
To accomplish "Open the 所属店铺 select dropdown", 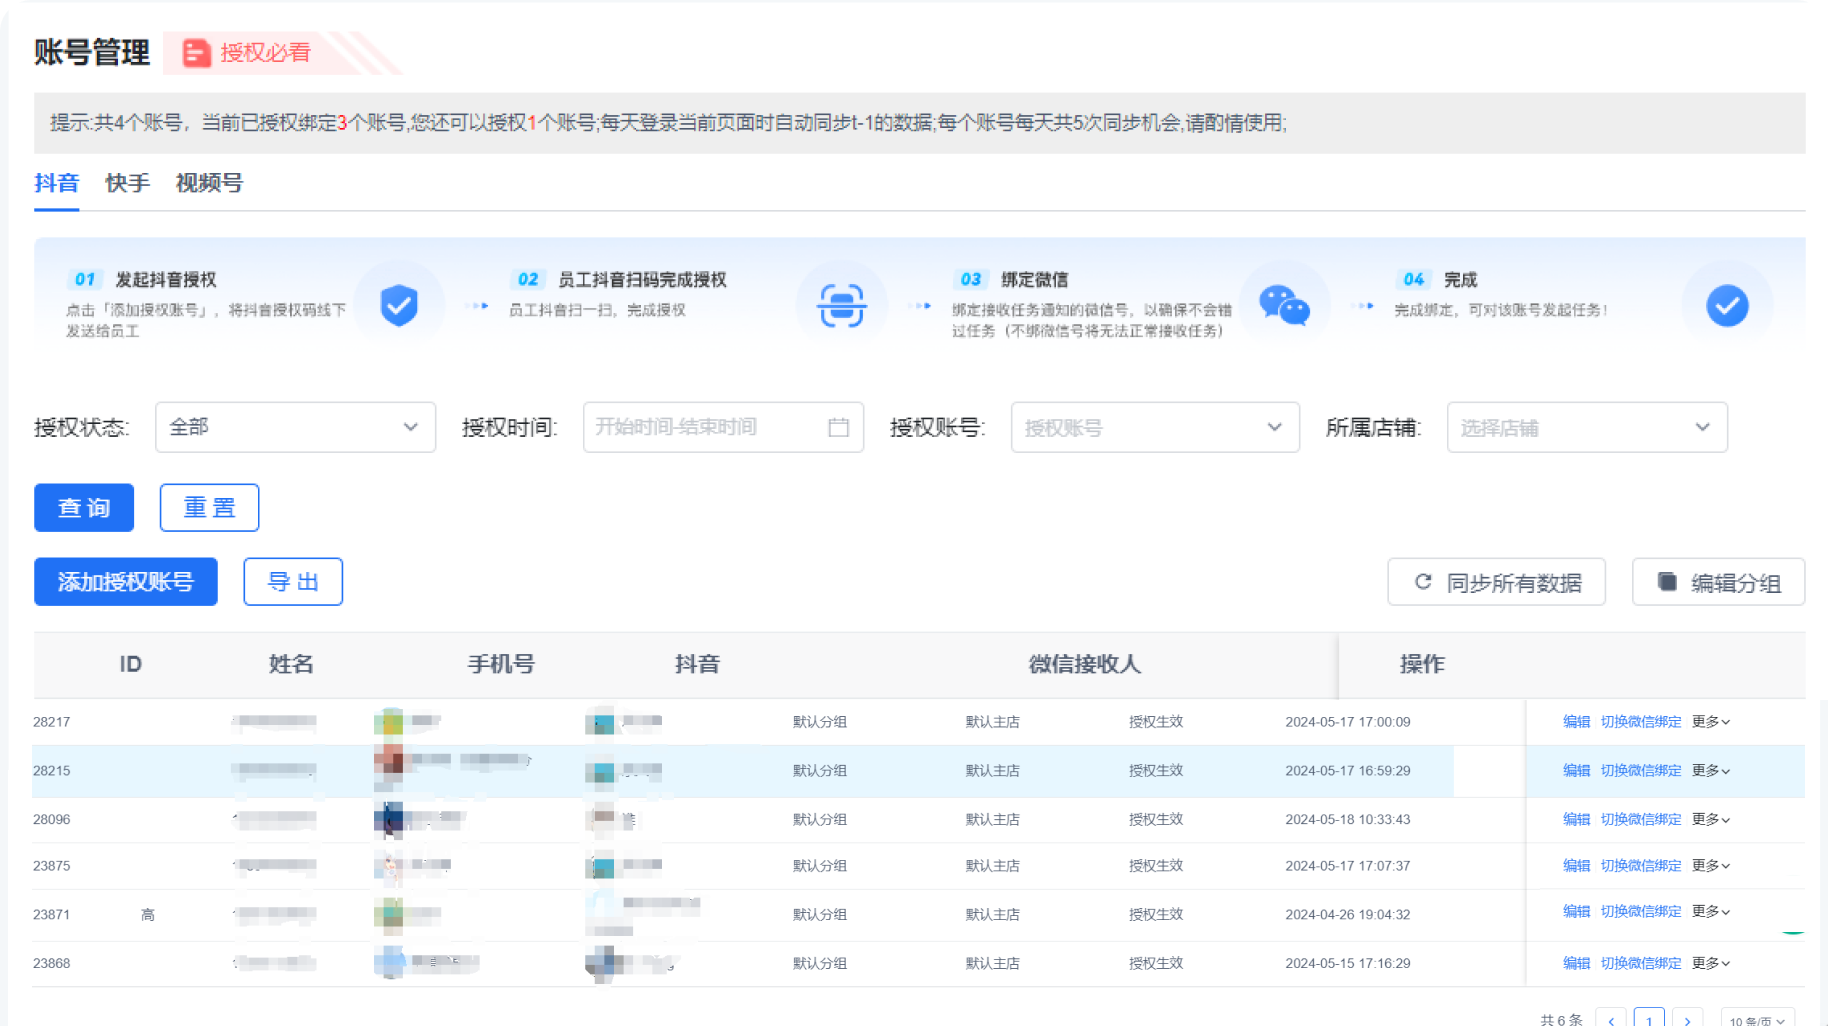I will [x=1586, y=427].
